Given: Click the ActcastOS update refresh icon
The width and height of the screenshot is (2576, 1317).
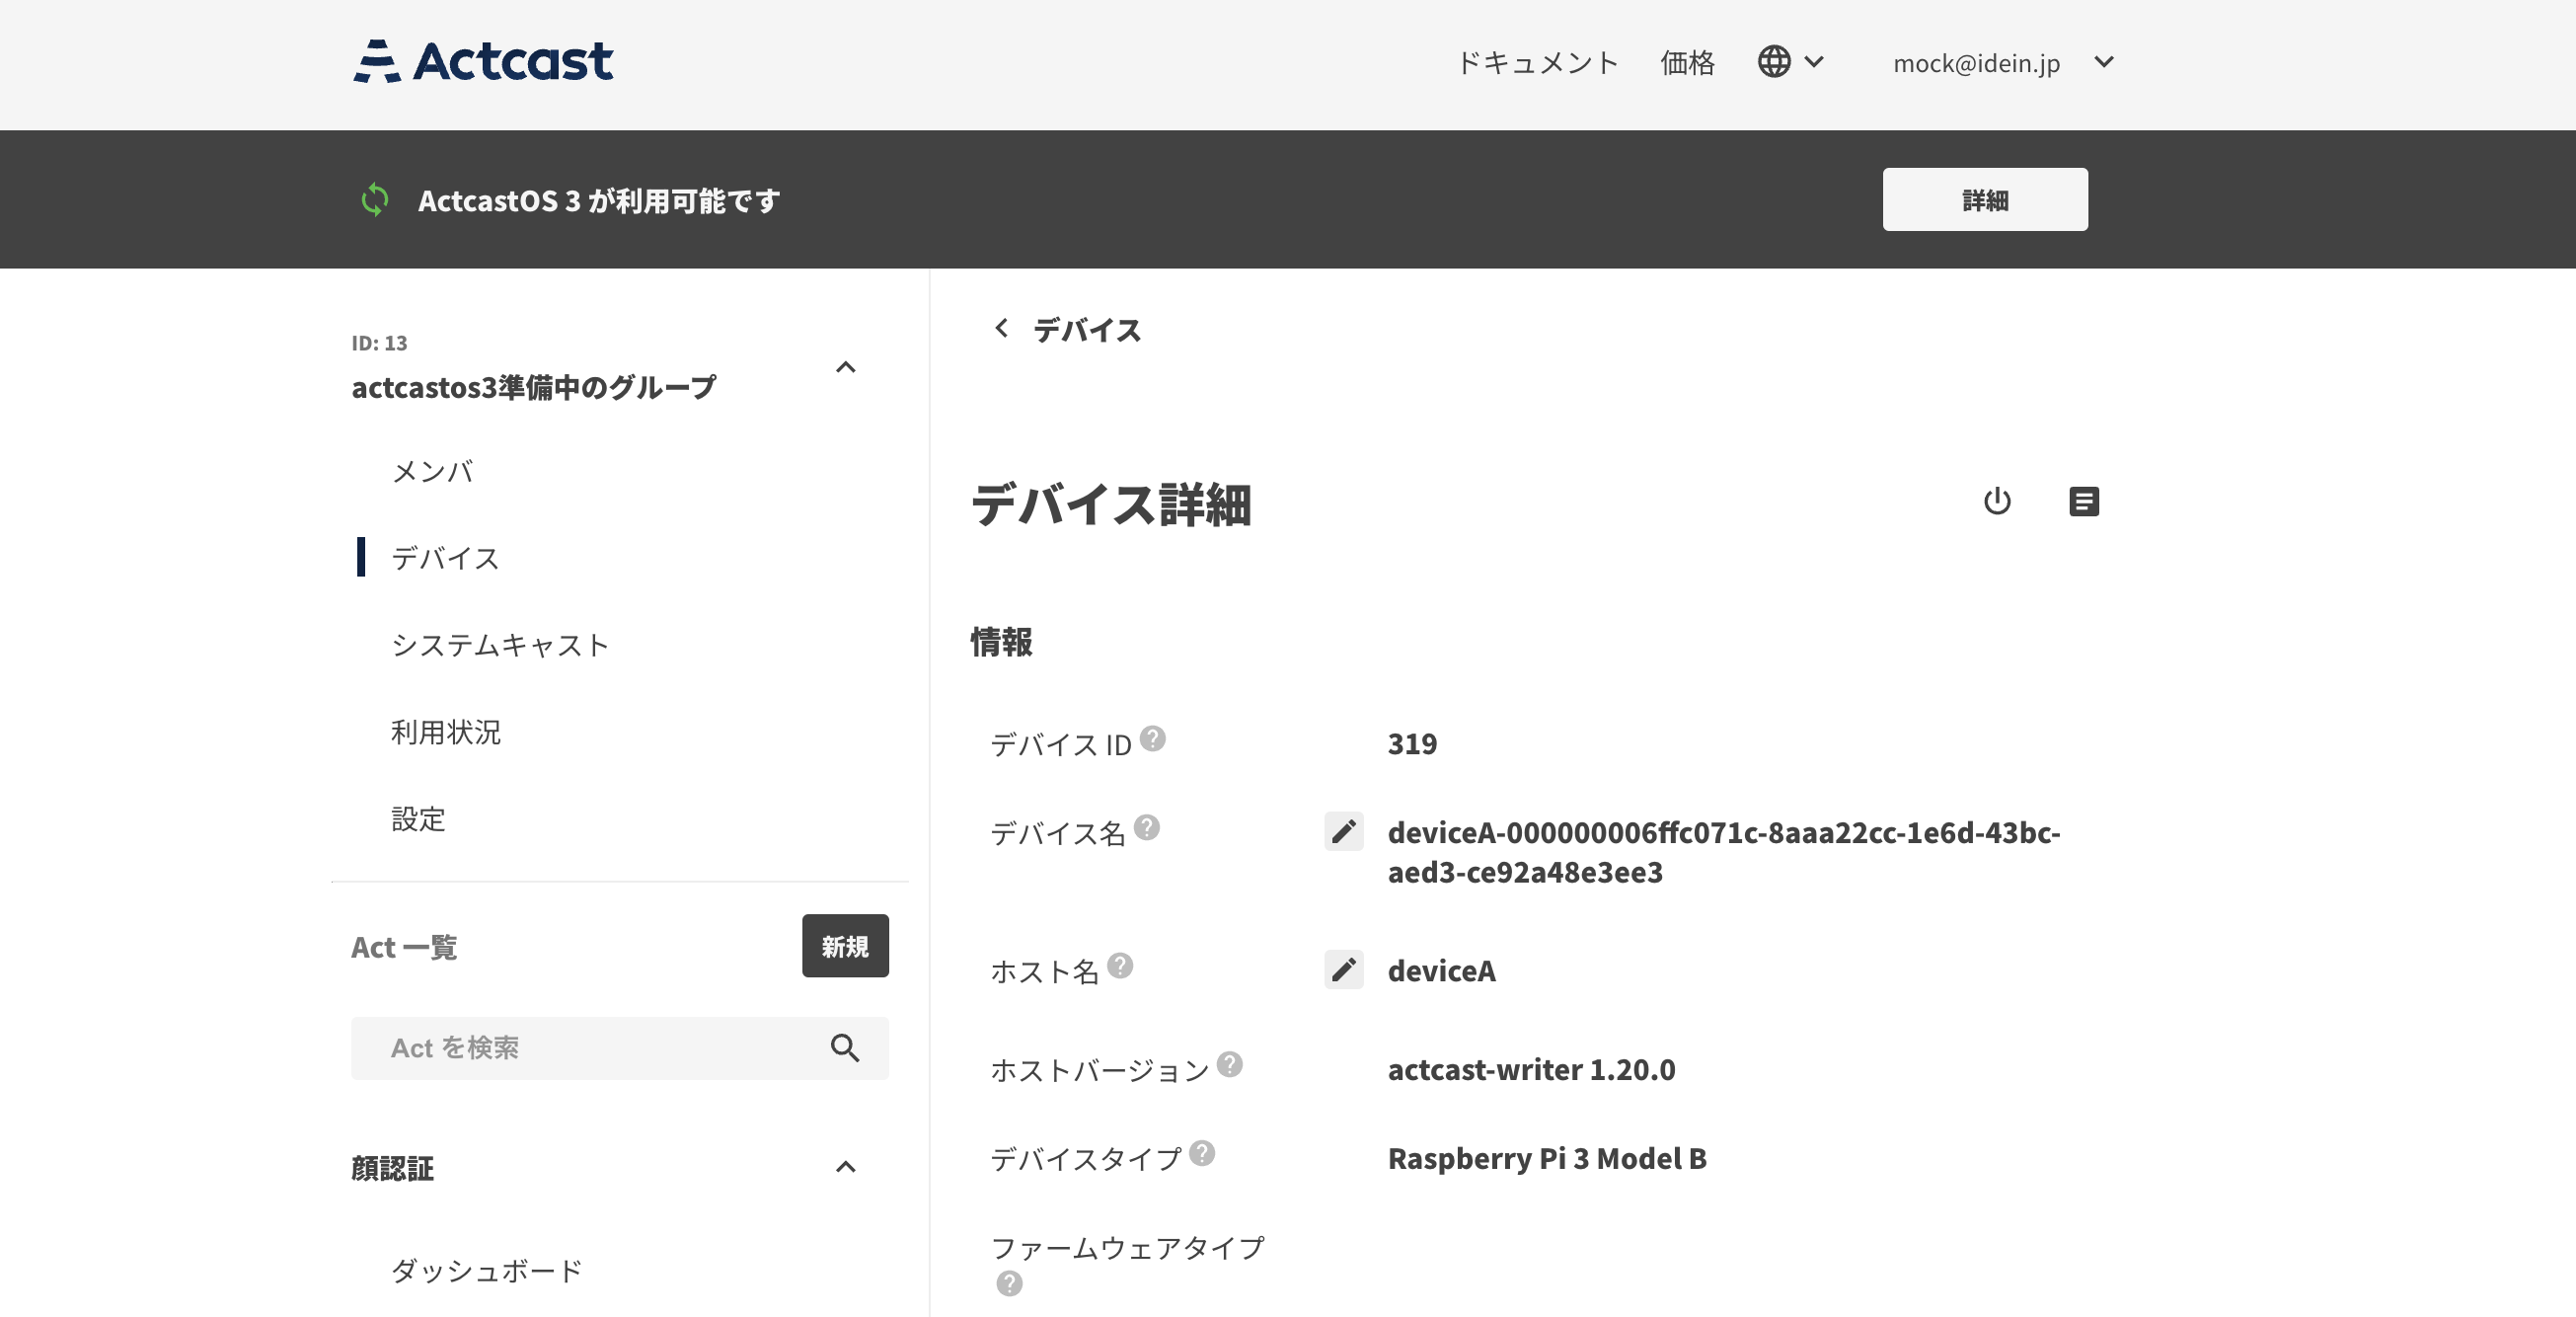Looking at the screenshot, I should [x=376, y=199].
